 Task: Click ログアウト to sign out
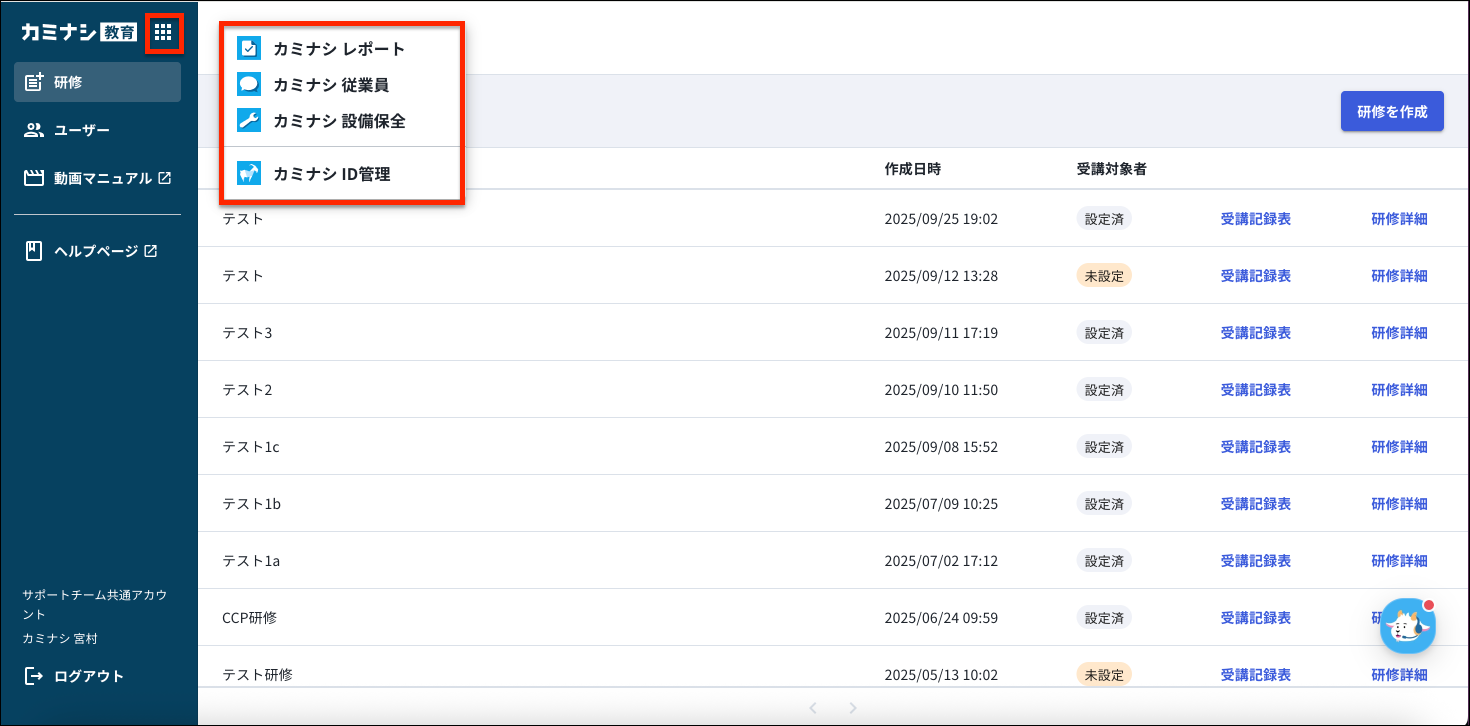coord(76,677)
